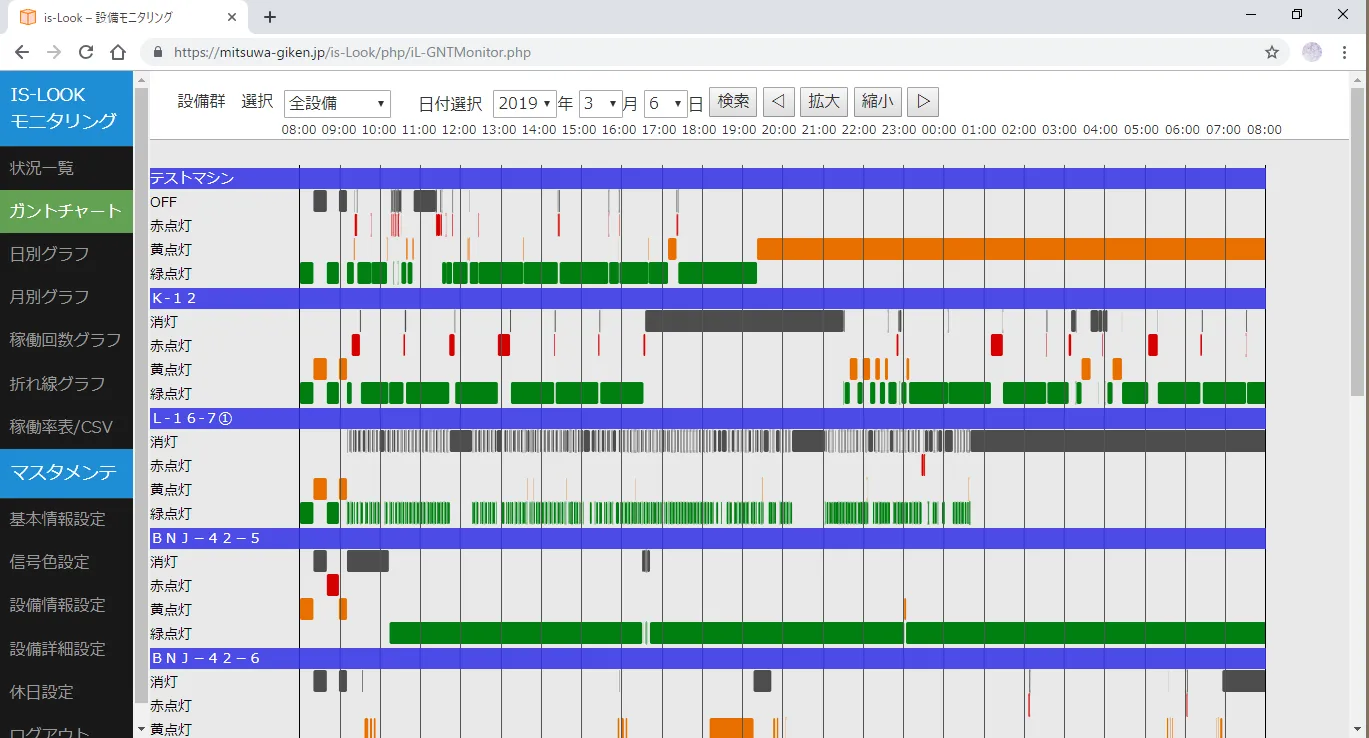Click the 縮小 zoom out button
The height and width of the screenshot is (738, 1369).
tap(878, 101)
